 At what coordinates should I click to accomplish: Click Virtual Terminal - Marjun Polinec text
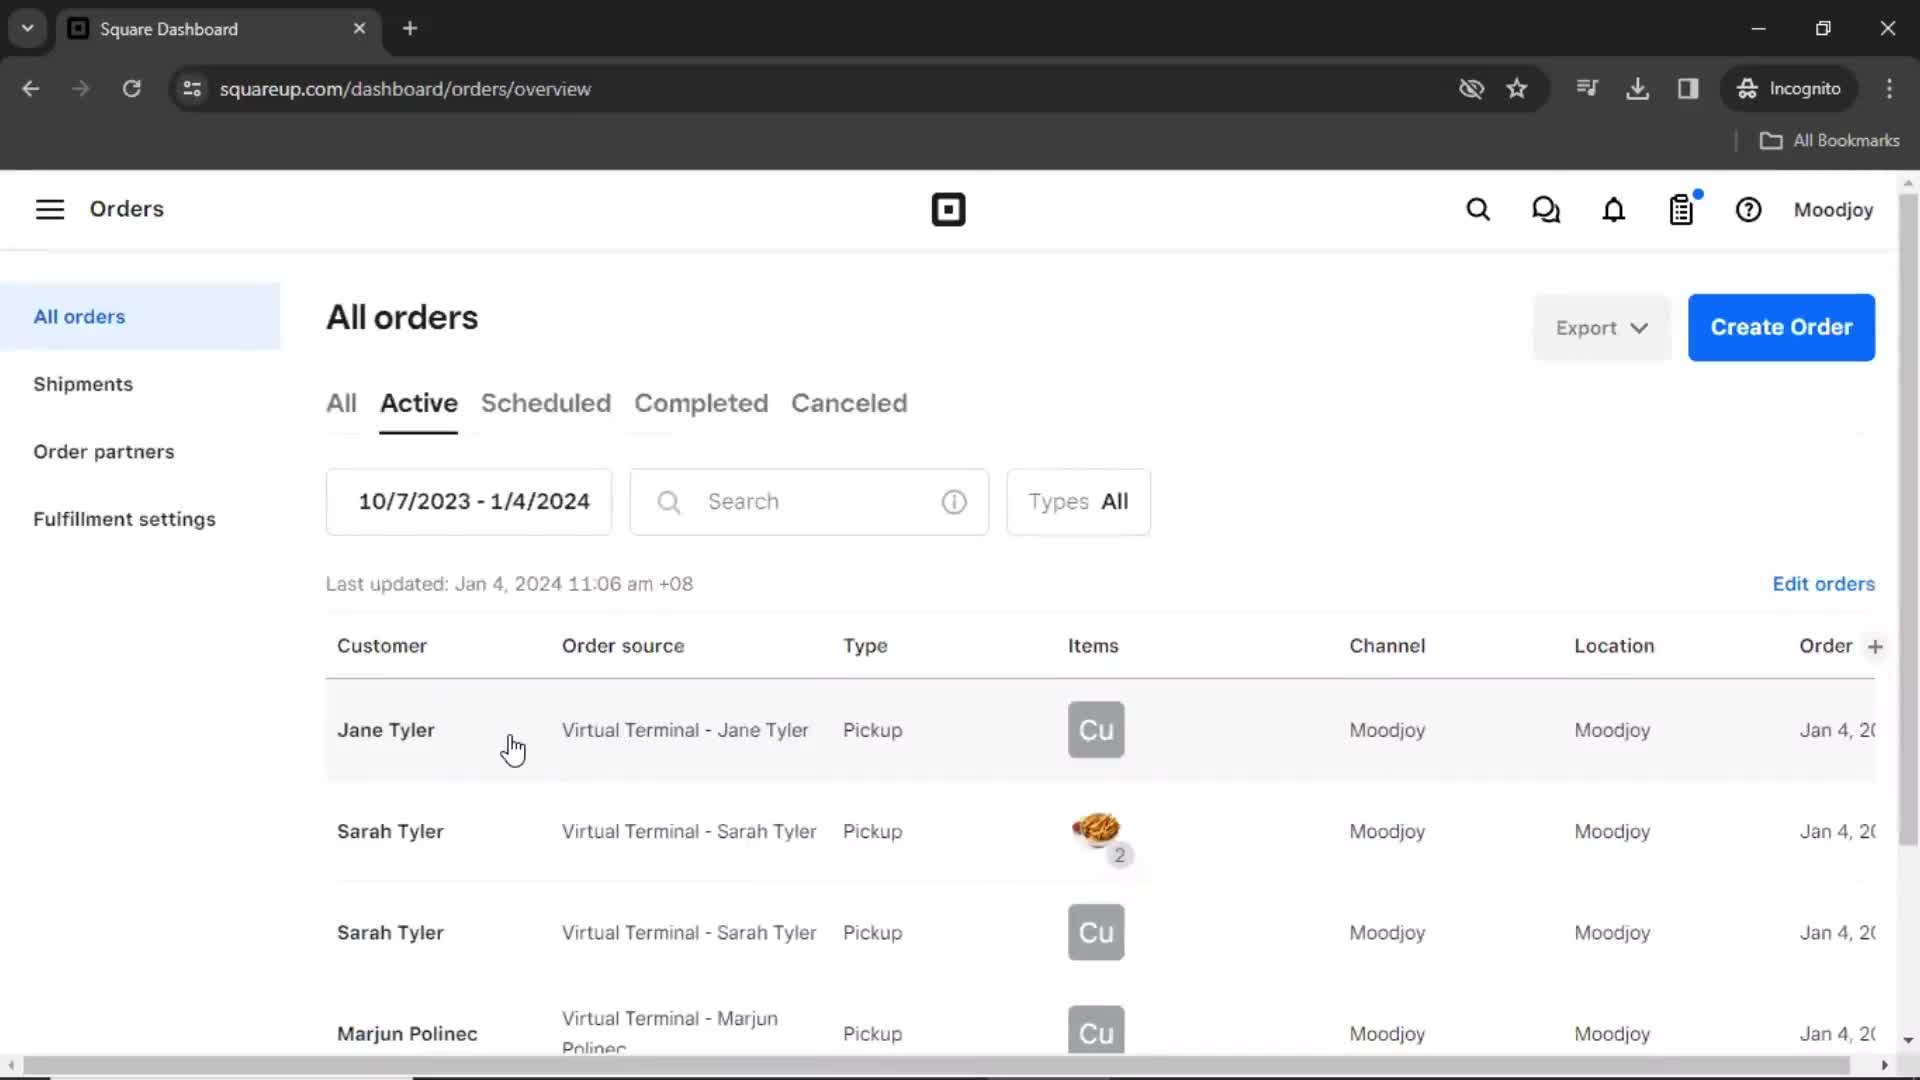670,1032
